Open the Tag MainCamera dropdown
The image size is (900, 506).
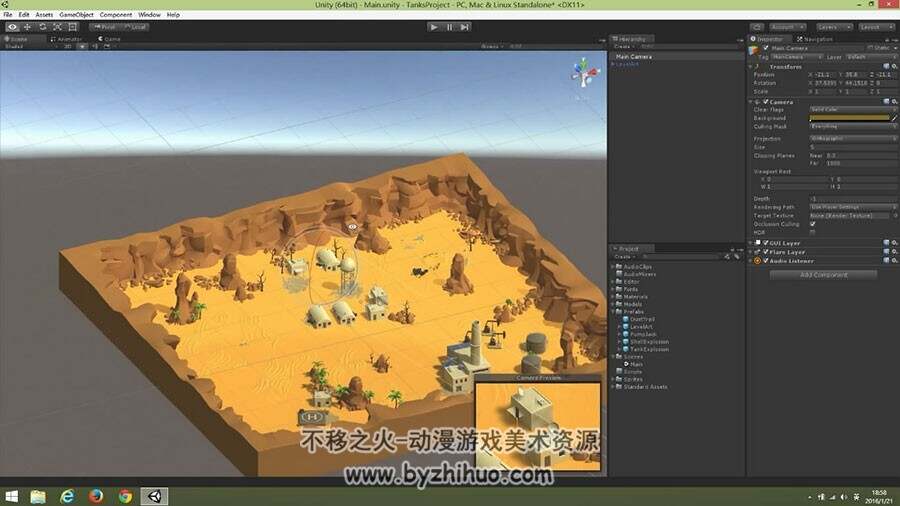click(x=796, y=57)
